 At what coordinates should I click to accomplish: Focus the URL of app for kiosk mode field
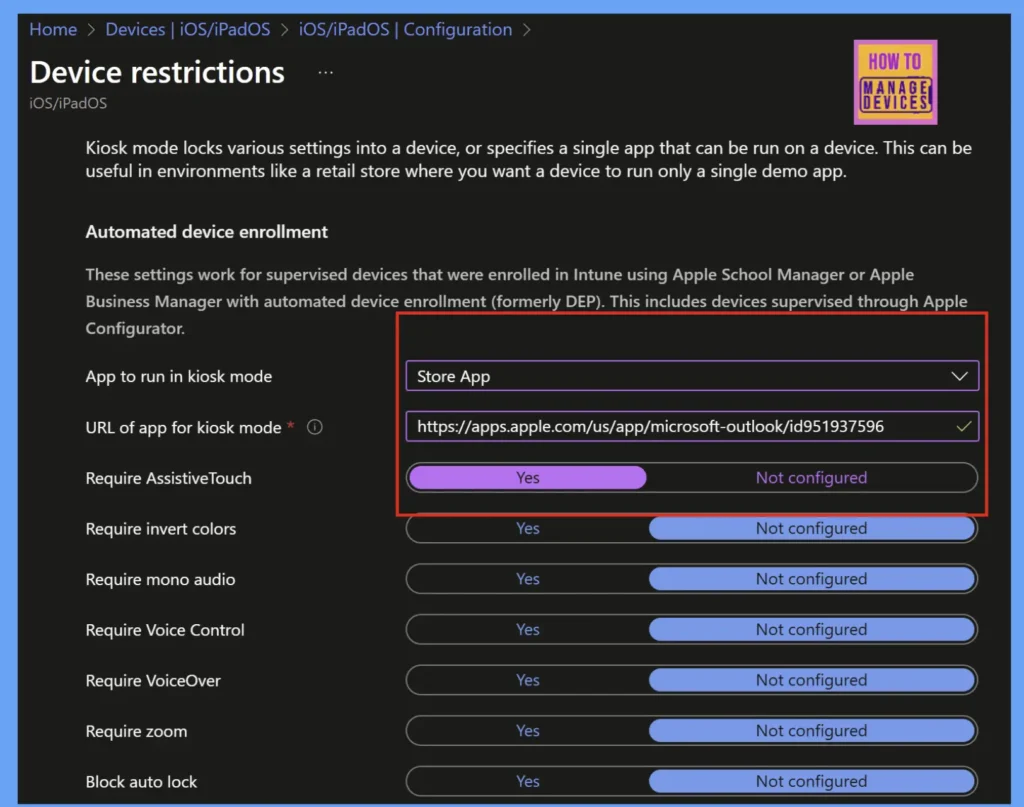pyautogui.click(x=692, y=426)
